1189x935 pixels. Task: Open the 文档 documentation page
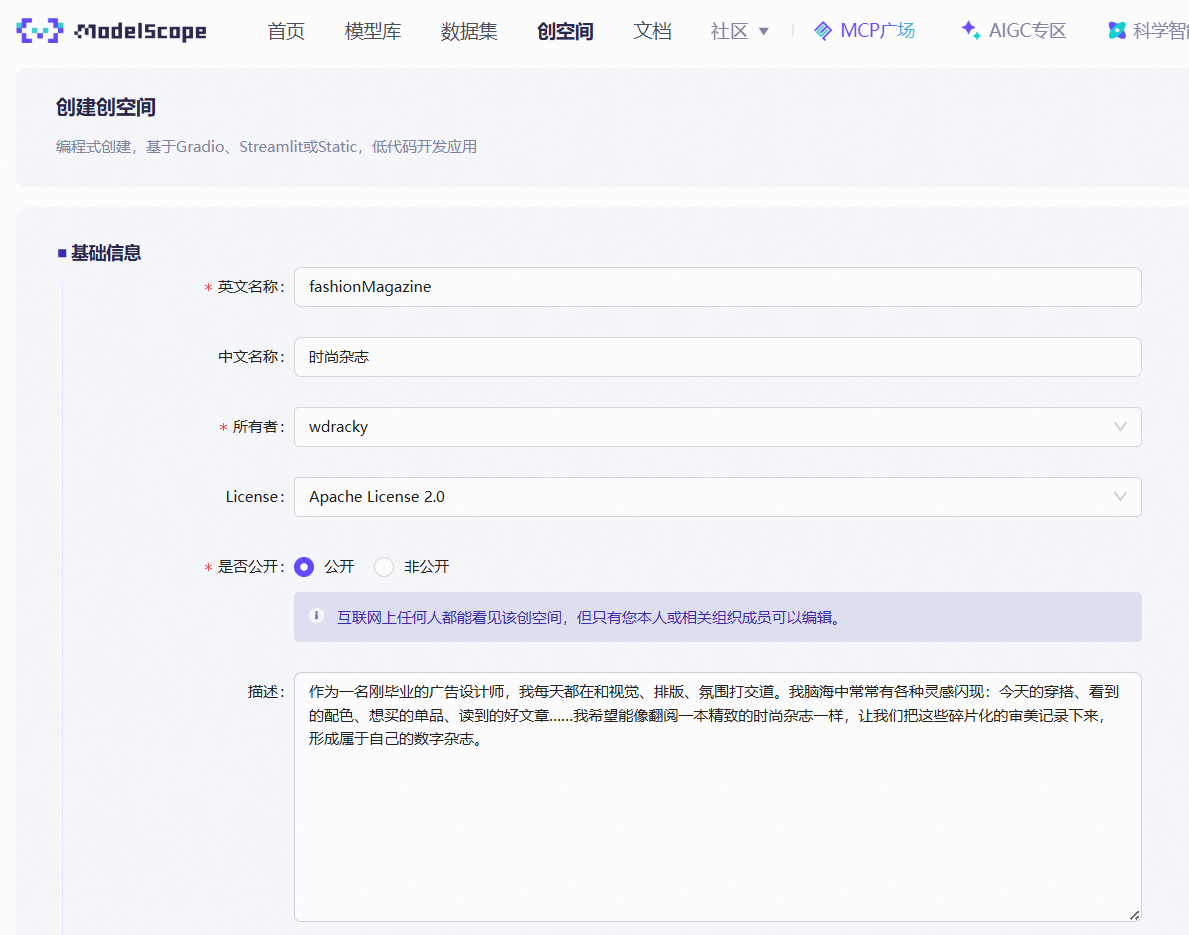pyautogui.click(x=652, y=30)
